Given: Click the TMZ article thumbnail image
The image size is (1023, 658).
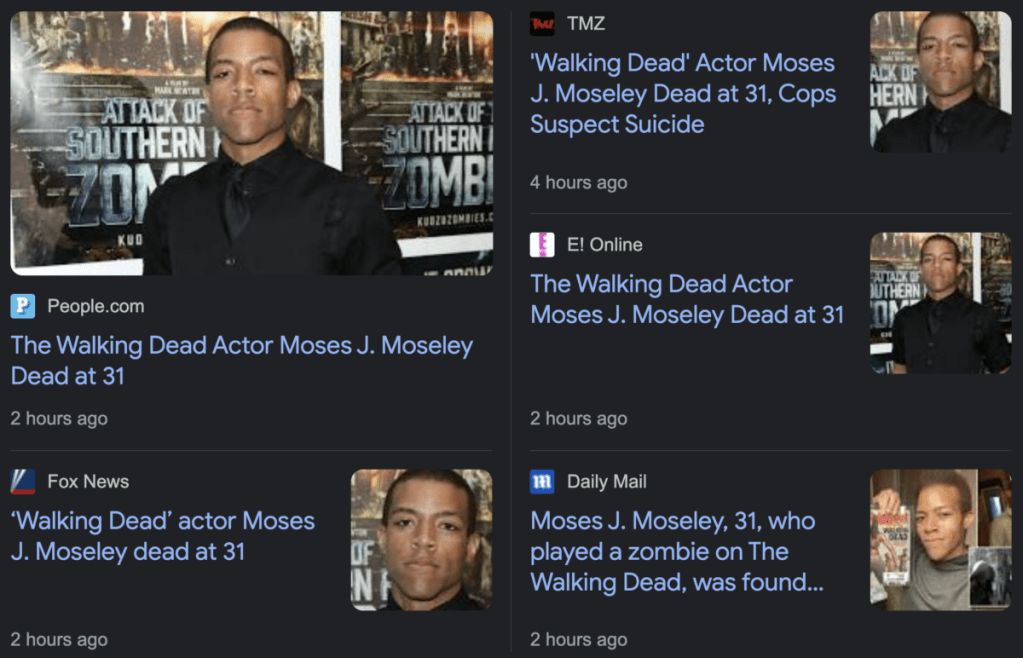Looking at the screenshot, I should coord(941,82).
